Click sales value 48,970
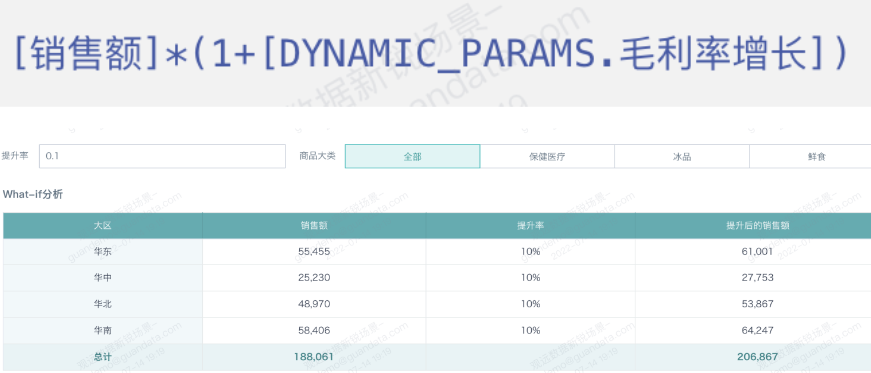 tap(314, 304)
